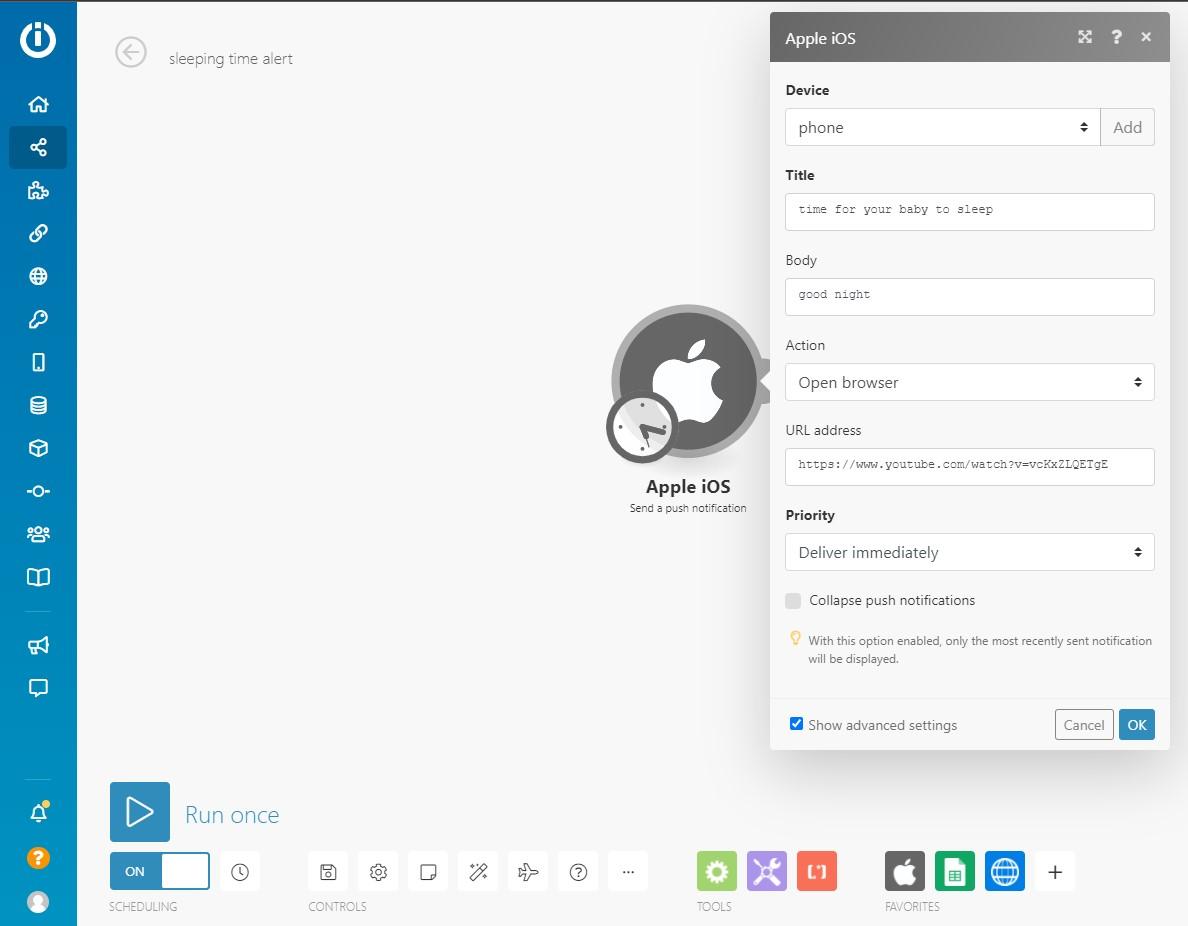Screen dimensions: 1188x926
Task: Open notes icon in controls
Action: (x=428, y=872)
